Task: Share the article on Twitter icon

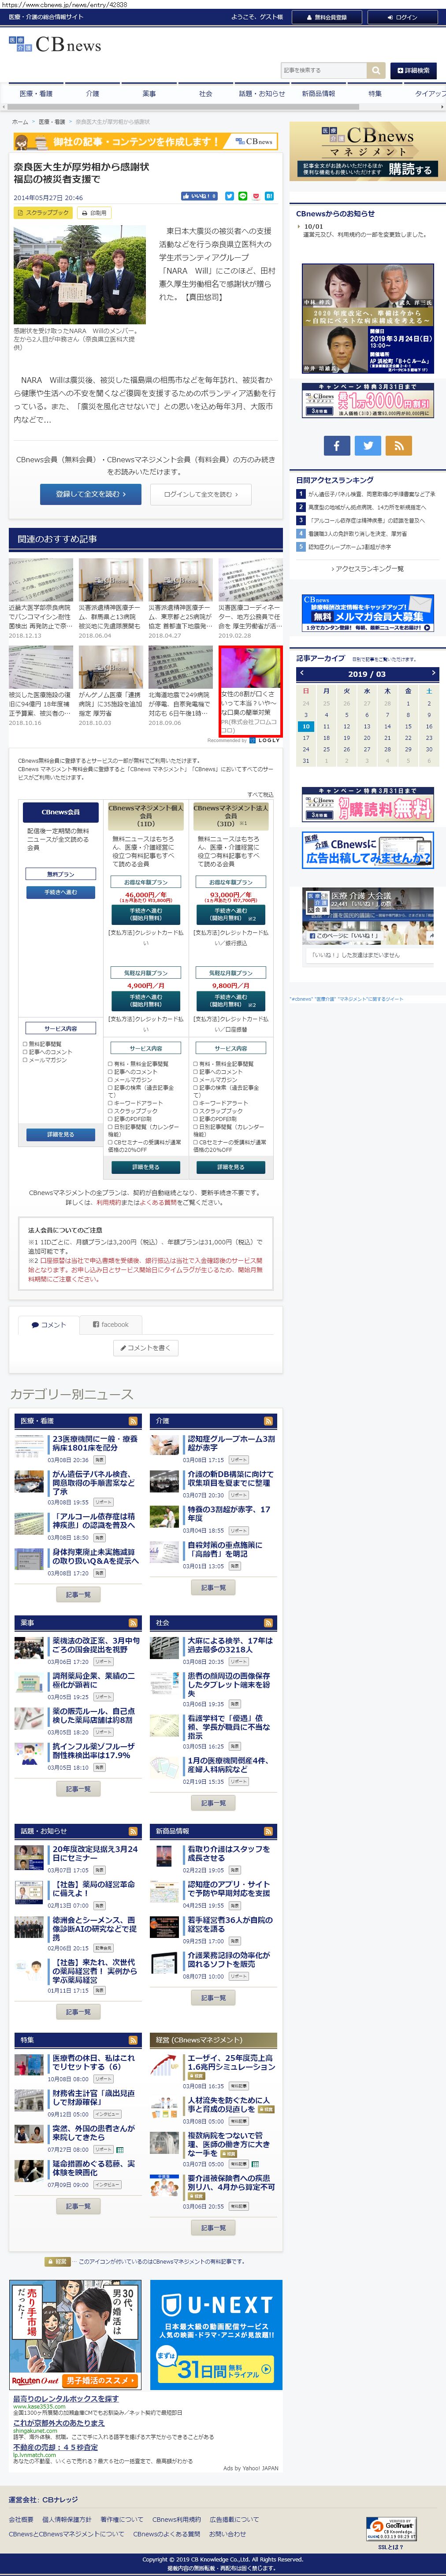Action: pyautogui.click(x=229, y=196)
